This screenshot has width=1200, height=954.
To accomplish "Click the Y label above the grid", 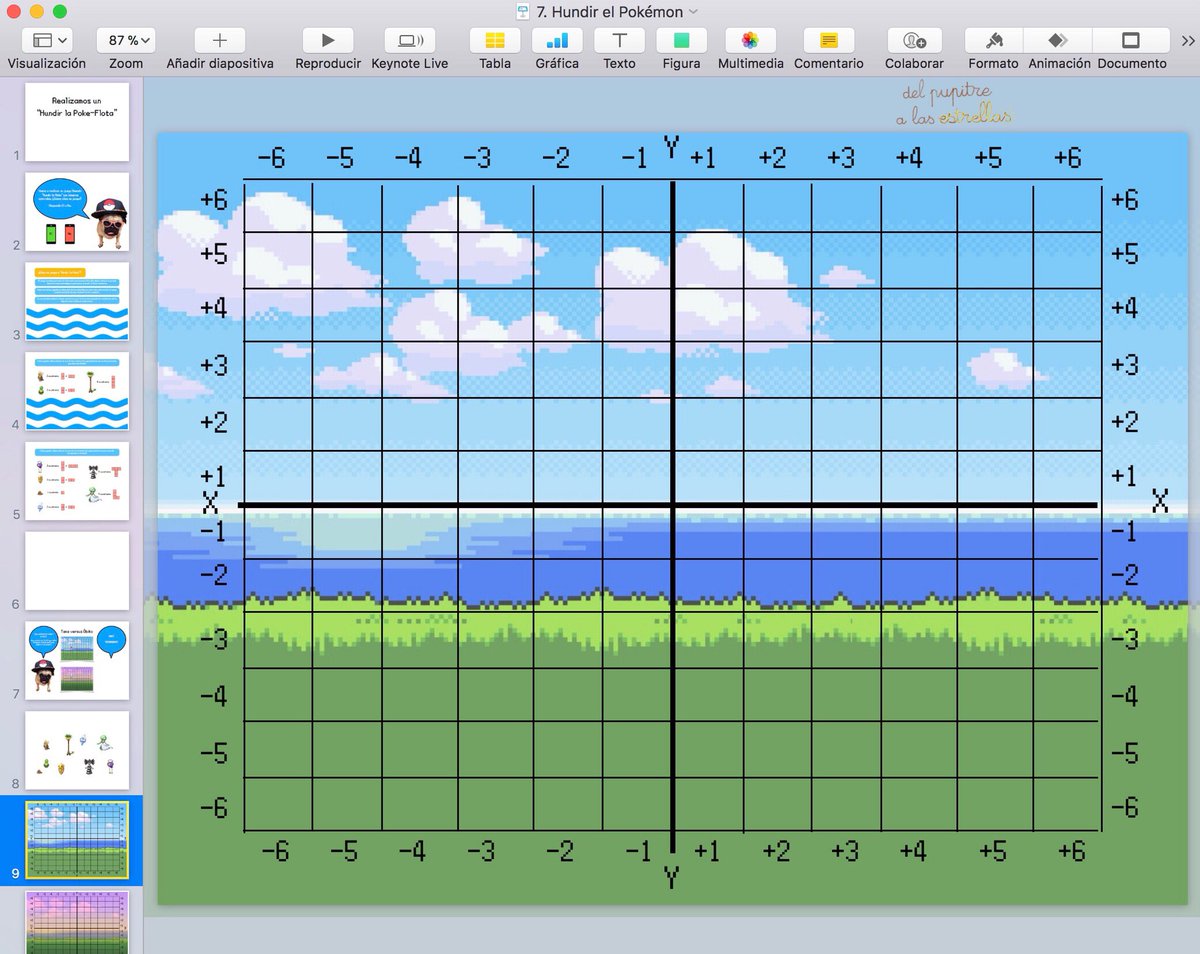I will (671, 148).
